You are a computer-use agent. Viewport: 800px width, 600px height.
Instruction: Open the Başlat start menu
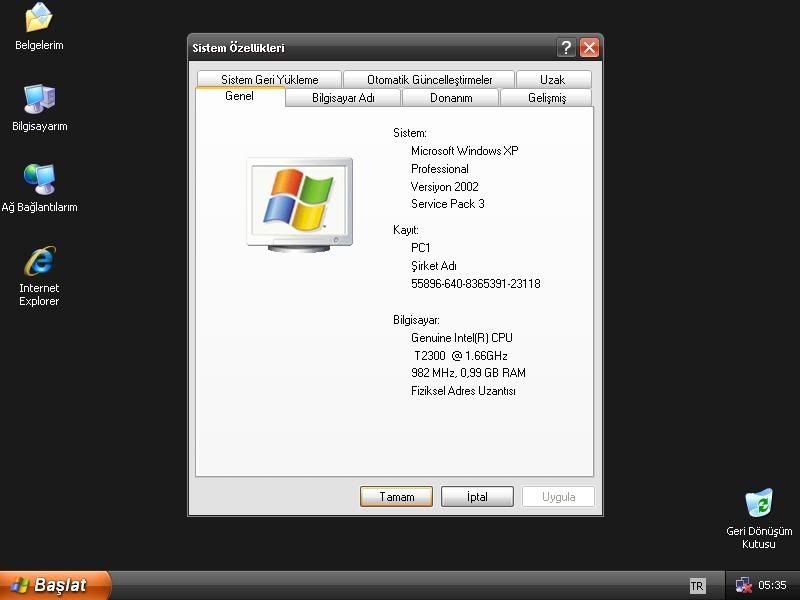click(x=55, y=585)
